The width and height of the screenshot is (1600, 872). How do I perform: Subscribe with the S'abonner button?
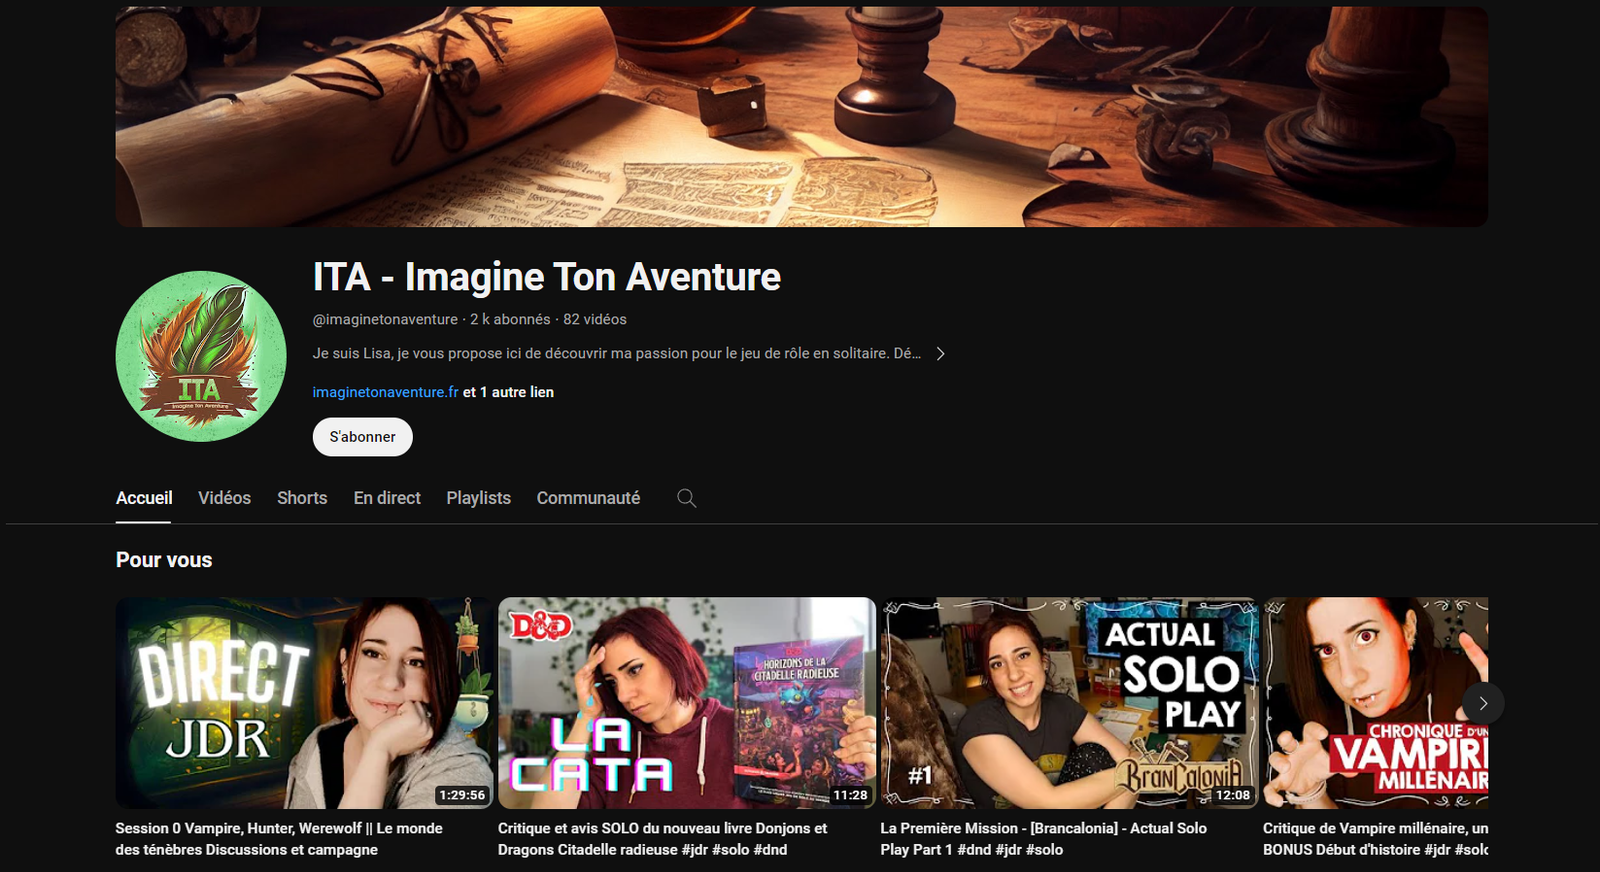(x=363, y=437)
